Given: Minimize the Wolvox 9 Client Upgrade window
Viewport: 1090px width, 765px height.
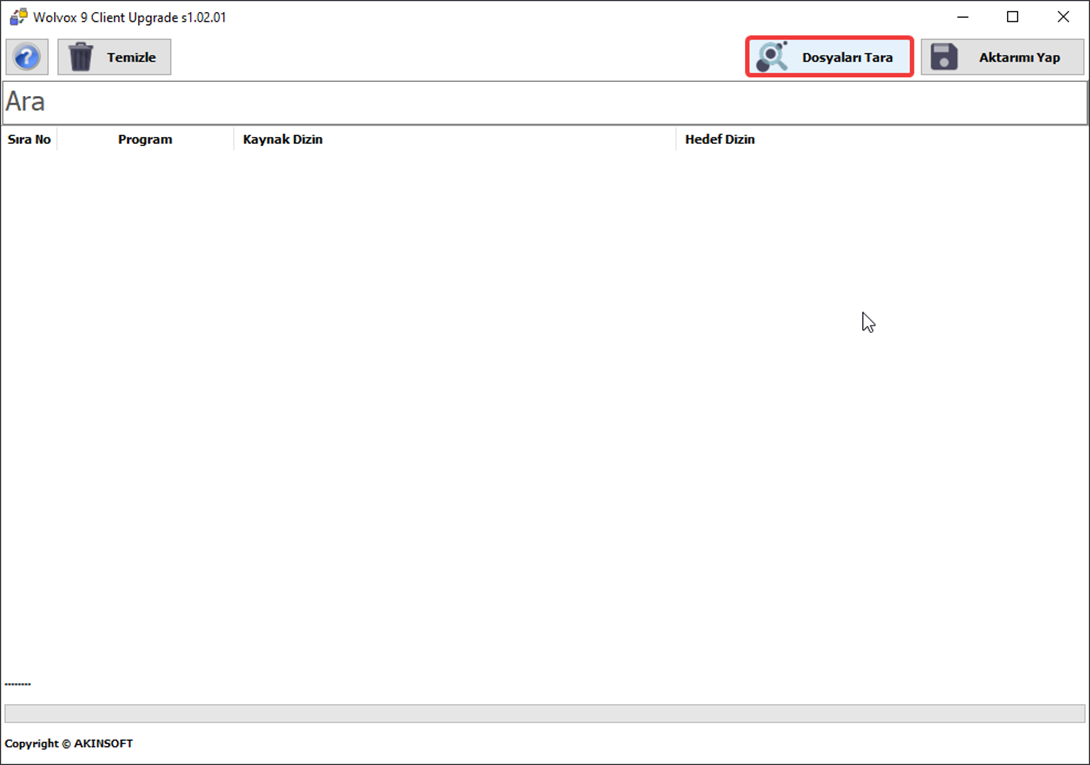Looking at the screenshot, I should click(963, 17).
